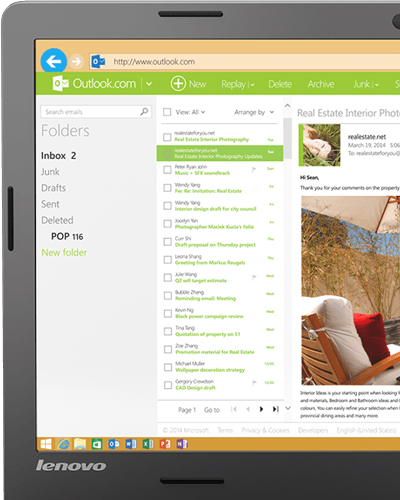400x500 pixels.
Task: Click the New message plus icon
Action: [x=178, y=83]
